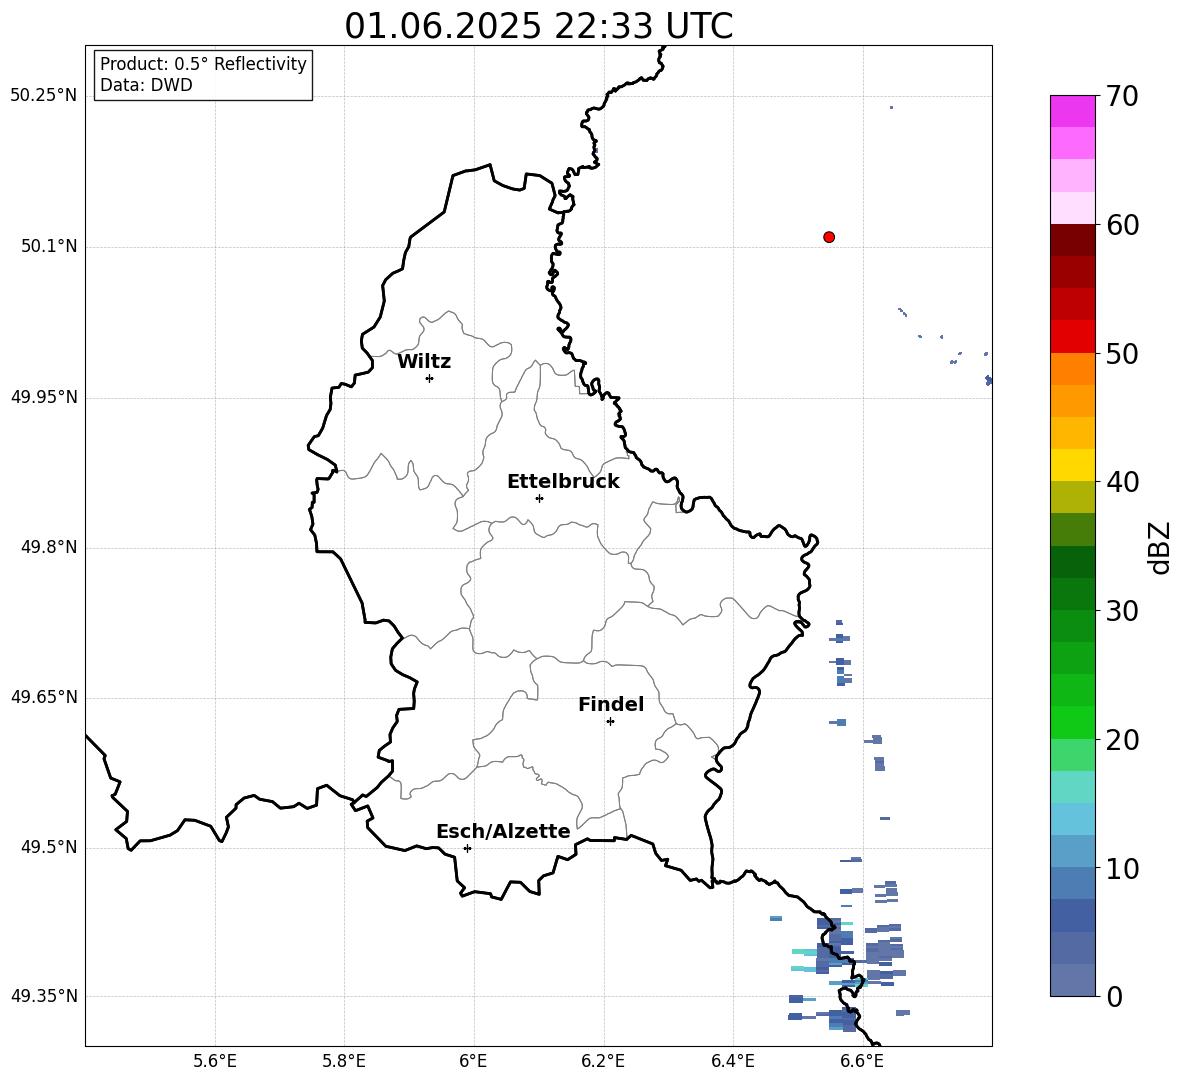Click the Esch/Alzette station cross marker
This screenshot has height=1081, width=1184.
[467, 848]
